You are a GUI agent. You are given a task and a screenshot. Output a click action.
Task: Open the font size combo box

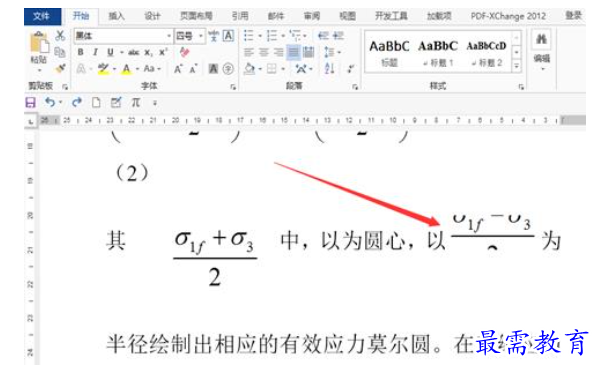coord(190,36)
